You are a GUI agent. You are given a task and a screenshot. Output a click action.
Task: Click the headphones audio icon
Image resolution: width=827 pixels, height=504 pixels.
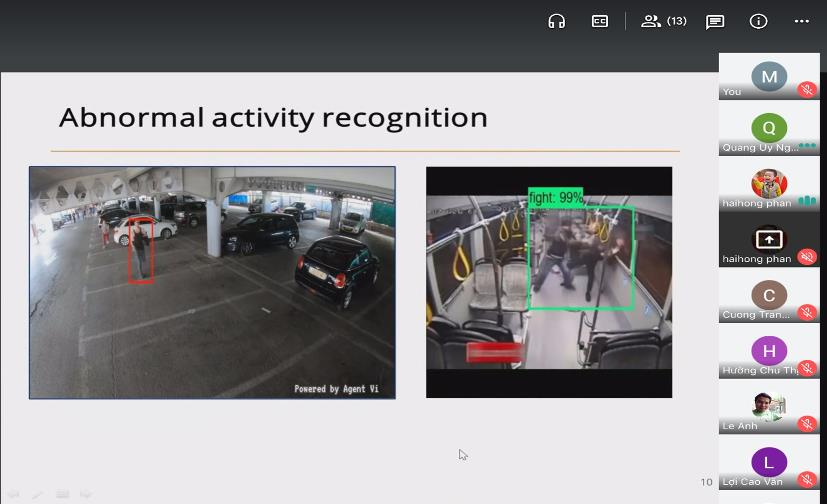557,21
